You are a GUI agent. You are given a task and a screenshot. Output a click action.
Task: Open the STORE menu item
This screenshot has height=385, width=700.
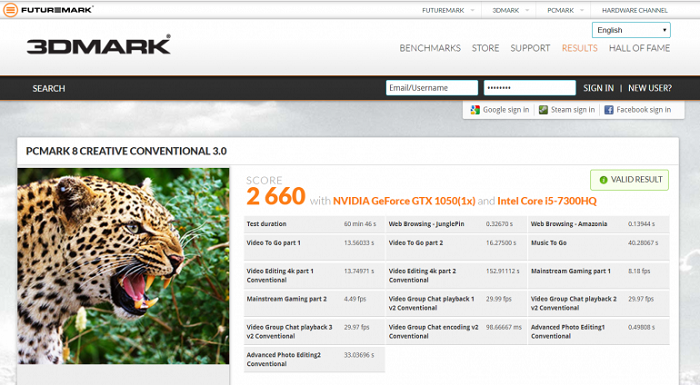(x=485, y=48)
